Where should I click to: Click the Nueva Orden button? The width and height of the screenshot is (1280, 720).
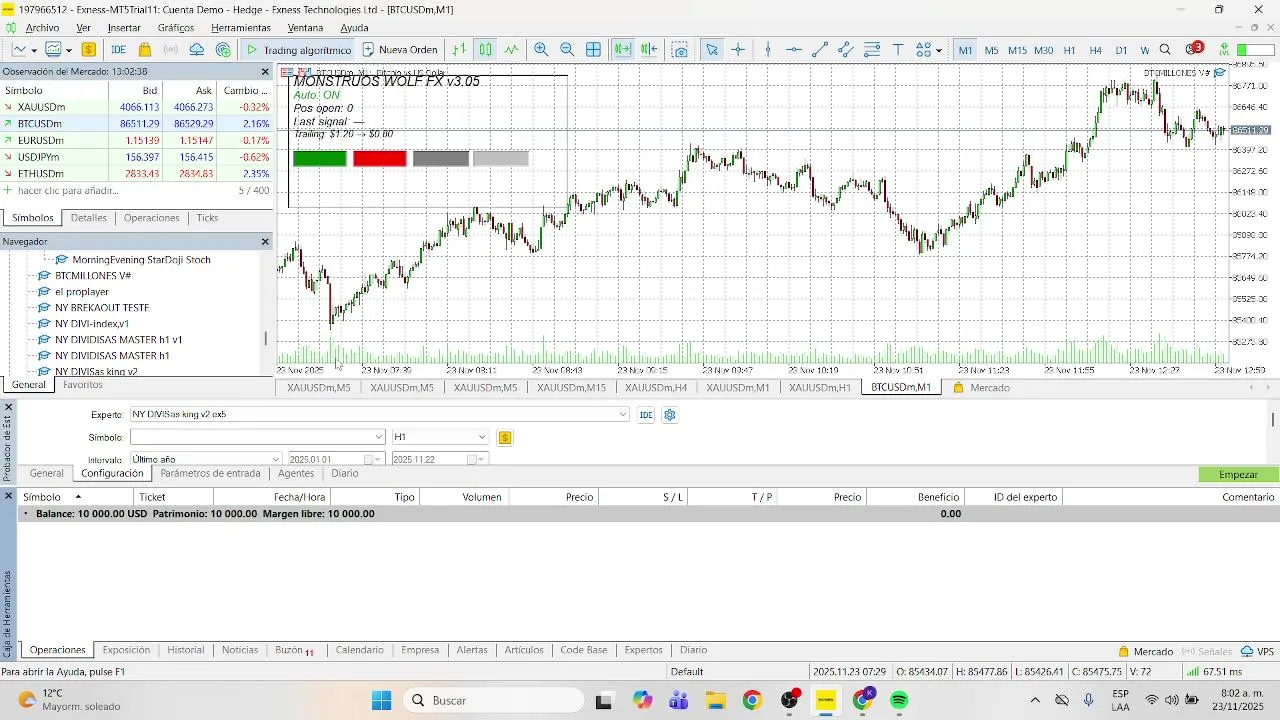point(400,49)
